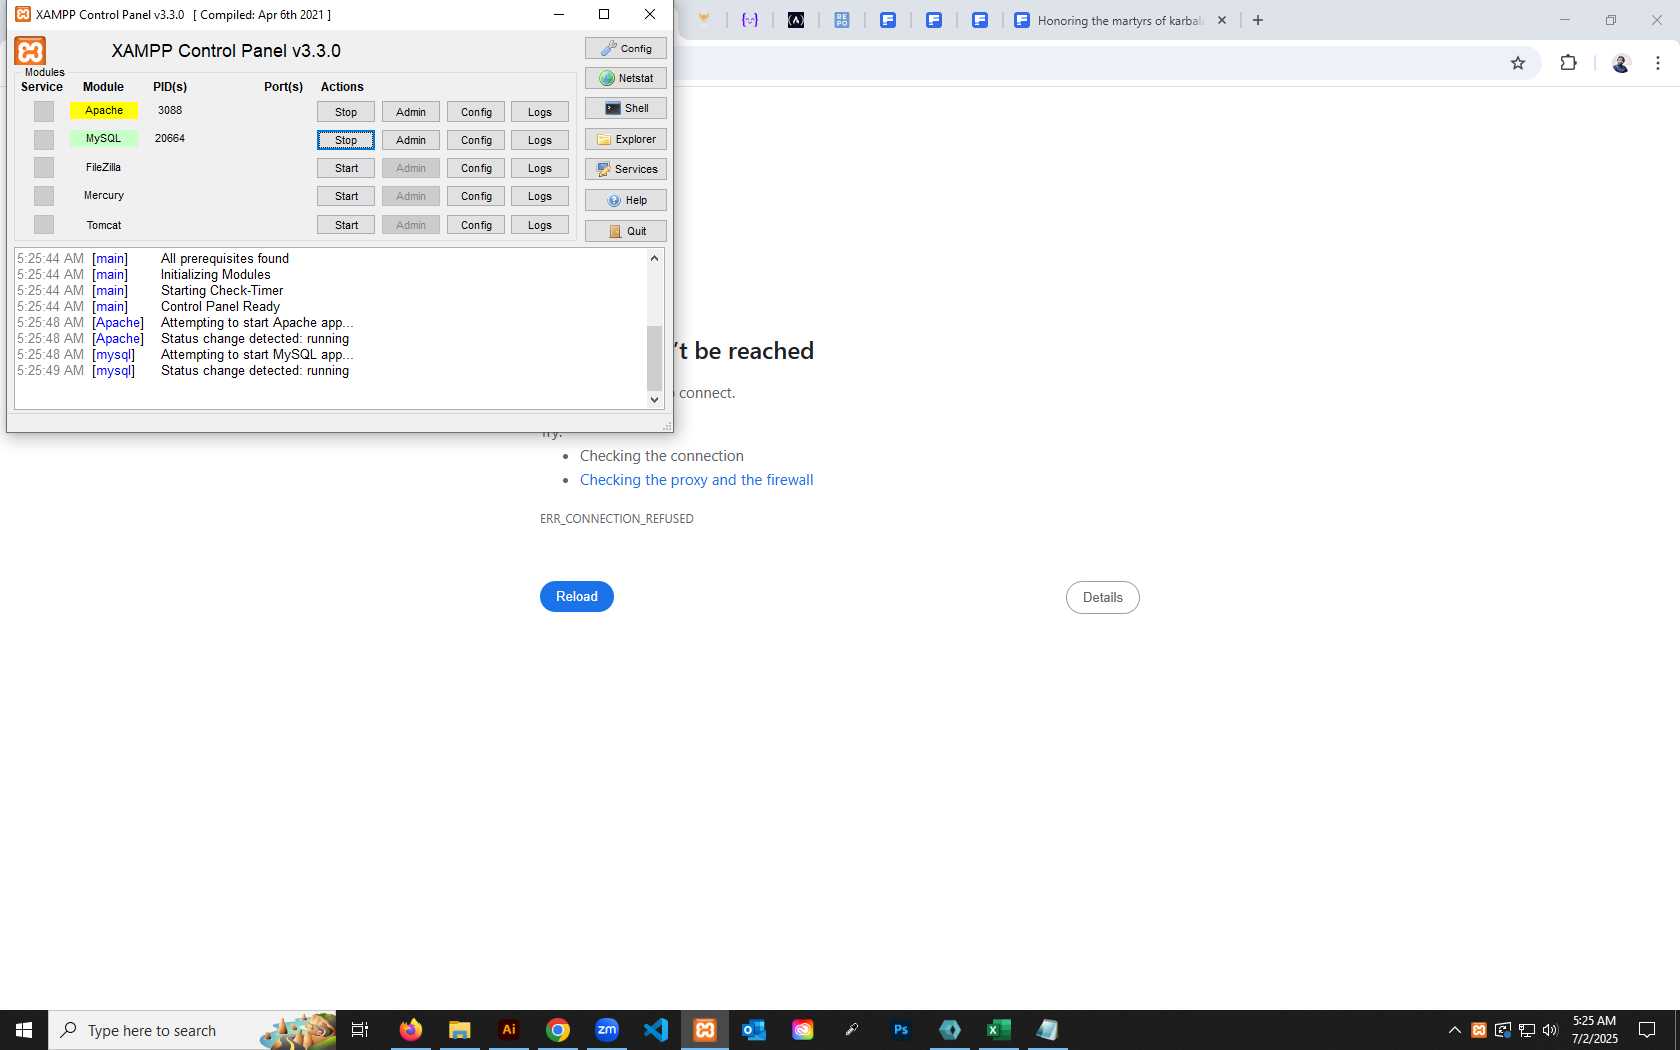Open the Tomcat Logs menu
Viewport: 1680px width, 1050px height.
click(540, 225)
